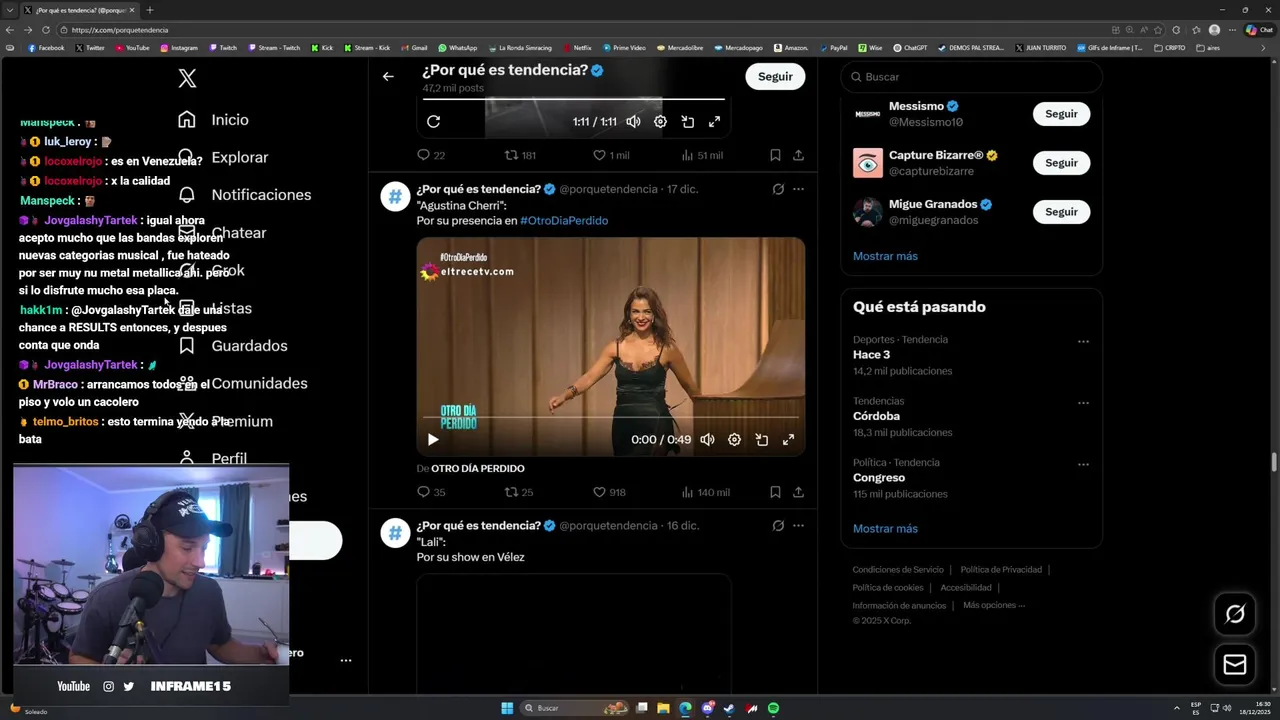Open Política de Privacidad footer link
The width and height of the screenshot is (1280, 720).
[x=1001, y=570]
